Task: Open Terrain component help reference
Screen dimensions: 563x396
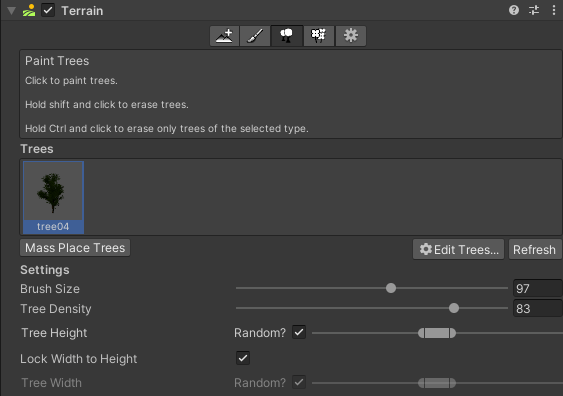Action: (514, 10)
